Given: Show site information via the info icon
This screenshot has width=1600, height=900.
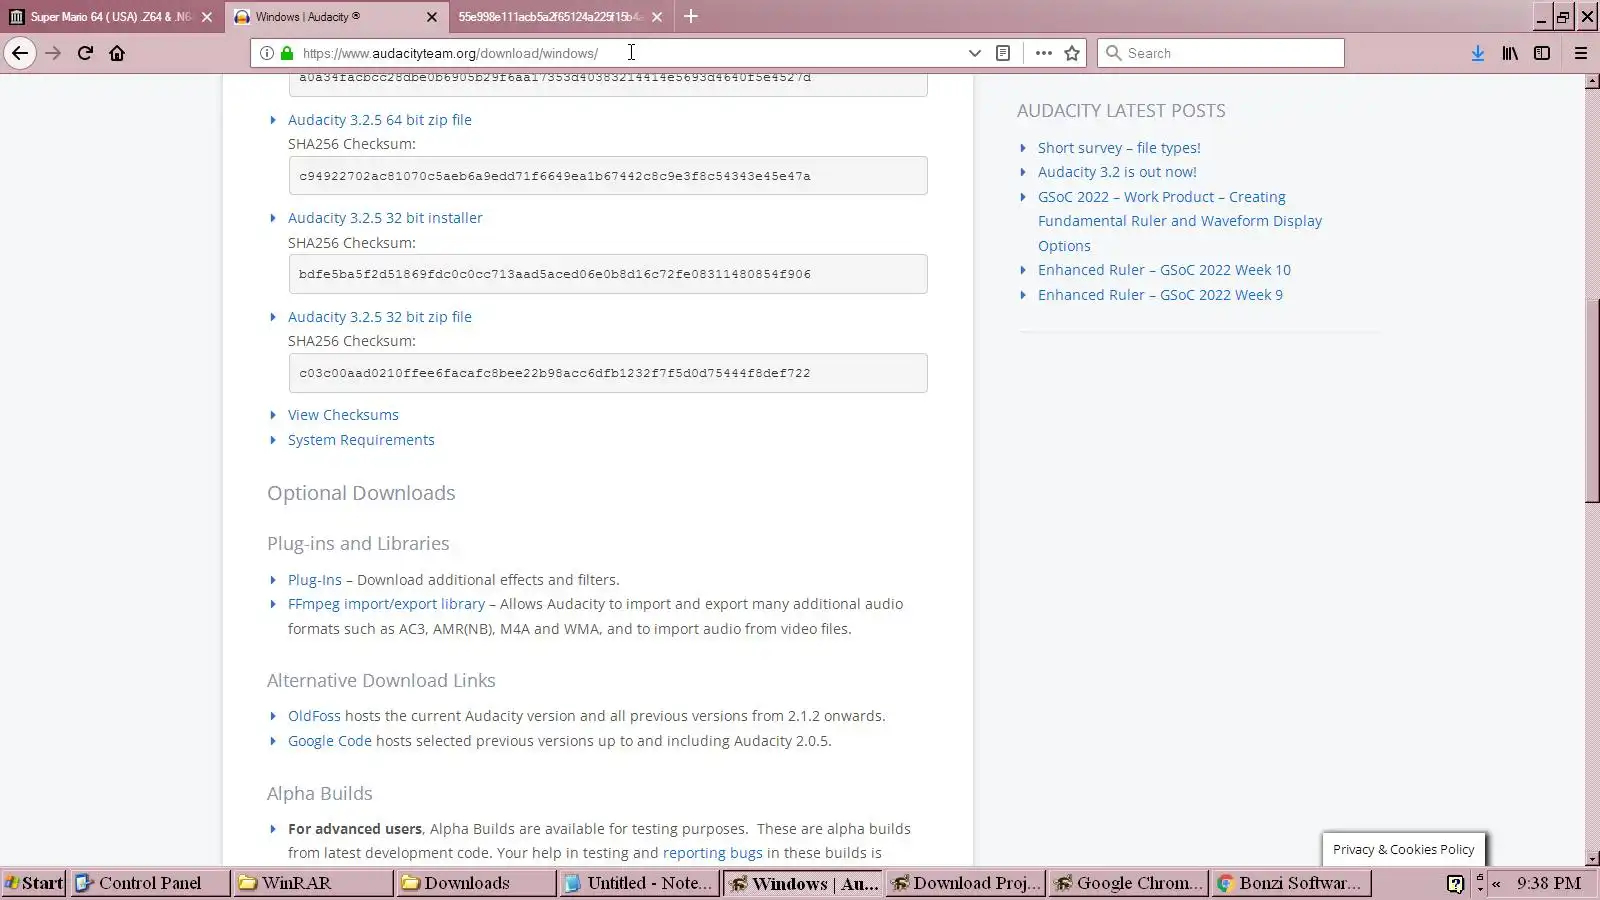Looking at the screenshot, I should coord(267,53).
